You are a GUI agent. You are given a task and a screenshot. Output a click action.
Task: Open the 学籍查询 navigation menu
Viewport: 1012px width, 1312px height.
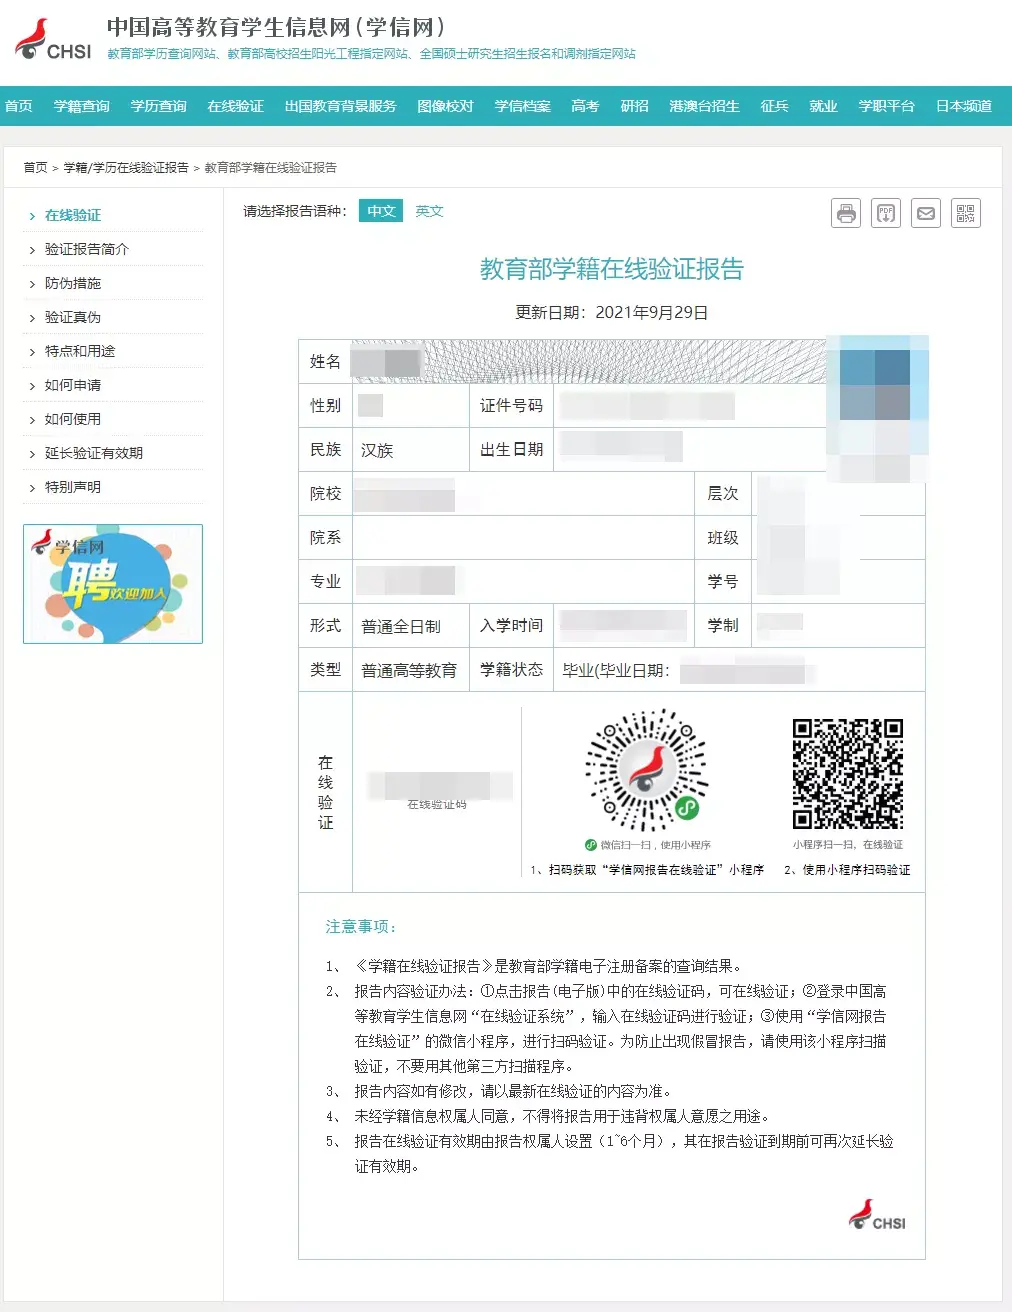(81, 106)
